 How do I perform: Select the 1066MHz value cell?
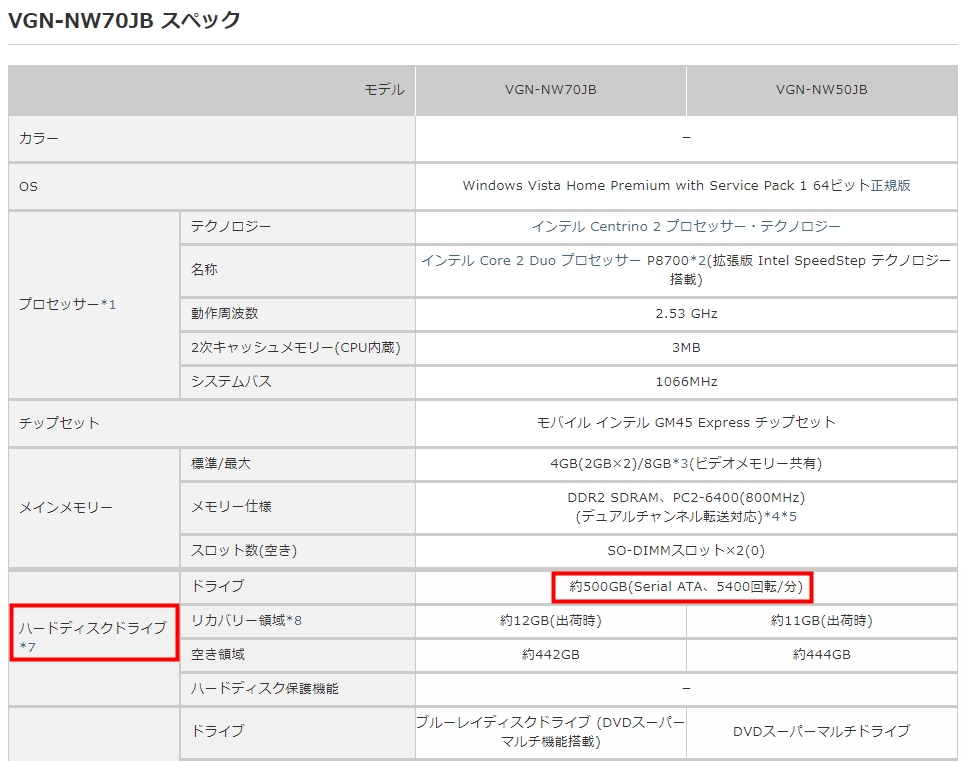tap(686, 382)
